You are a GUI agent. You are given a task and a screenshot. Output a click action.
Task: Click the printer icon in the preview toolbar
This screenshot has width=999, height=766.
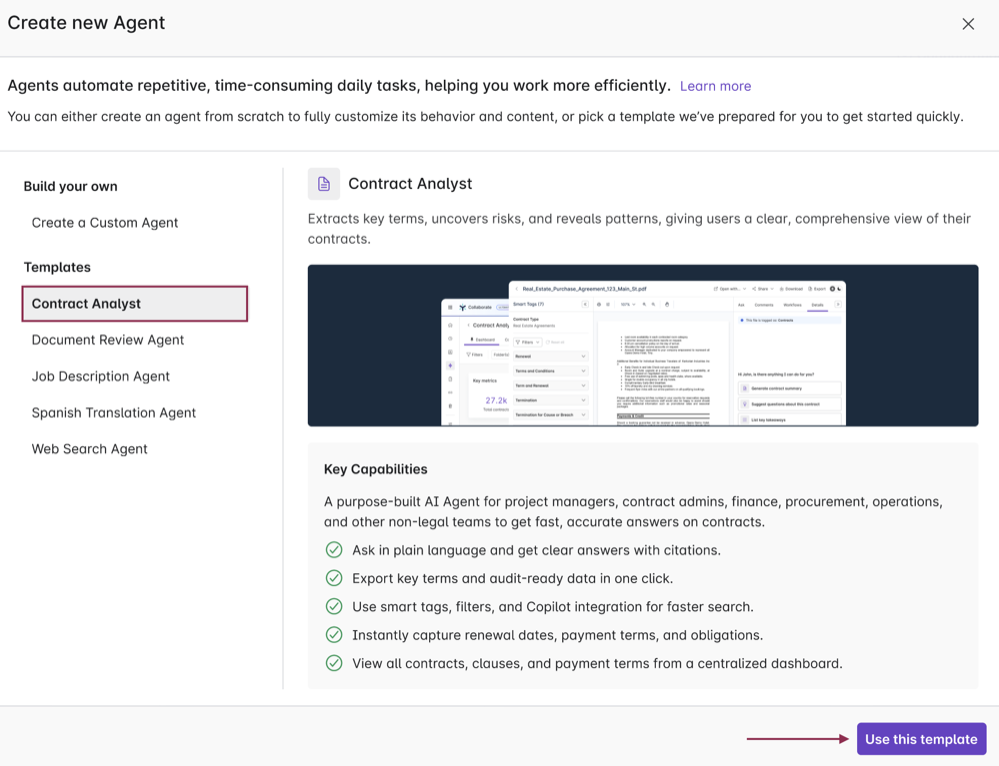click(x=667, y=304)
